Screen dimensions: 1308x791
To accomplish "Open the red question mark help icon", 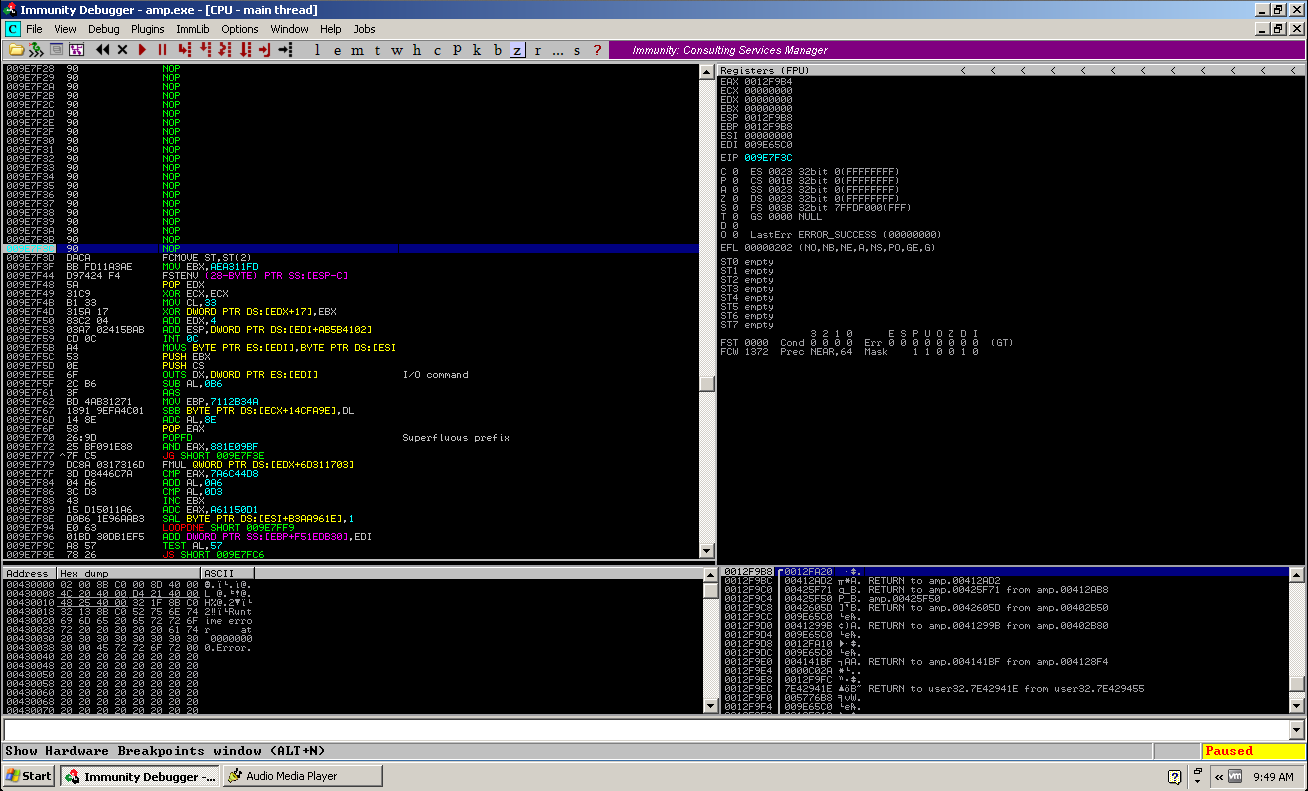I will point(597,50).
